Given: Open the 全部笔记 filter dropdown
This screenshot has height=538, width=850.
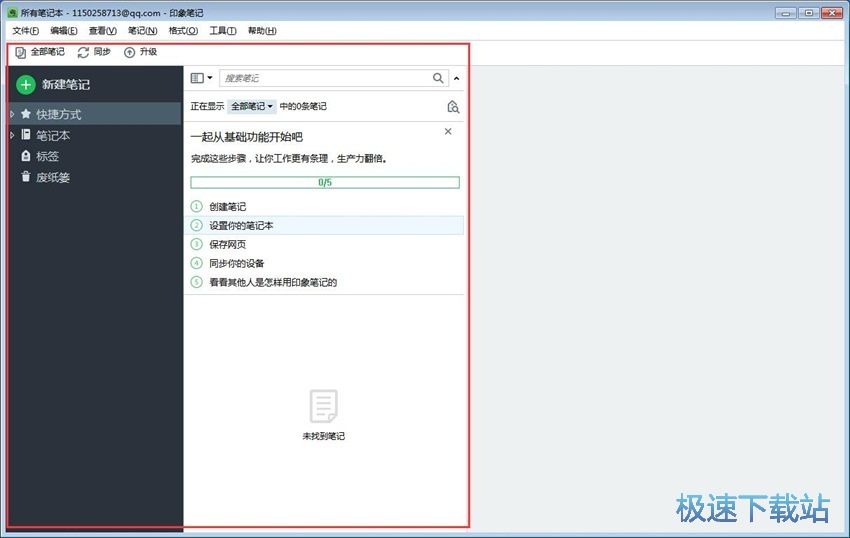Looking at the screenshot, I should pyautogui.click(x=252, y=106).
